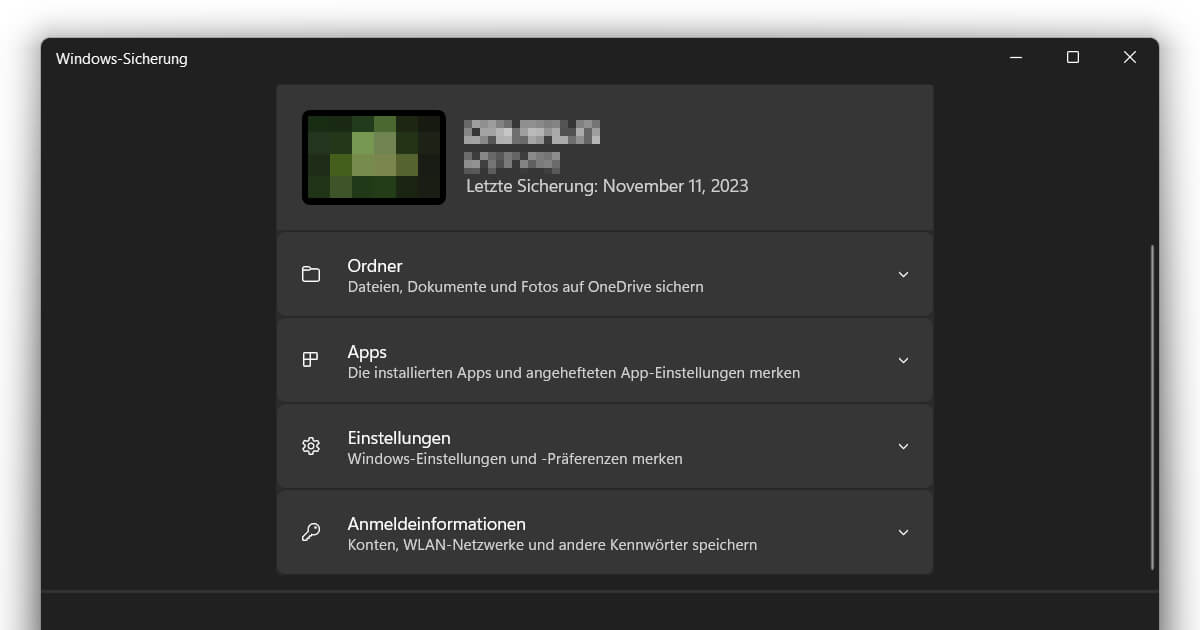The height and width of the screenshot is (630, 1200).
Task: Click the gear icon for Einstellungen
Action: pyautogui.click(x=311, y=446)
